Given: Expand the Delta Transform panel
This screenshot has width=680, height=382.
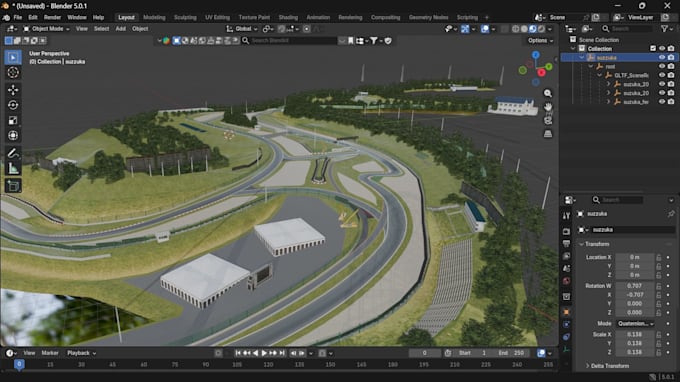Looking at the screenshot, I should pos(607,366).
